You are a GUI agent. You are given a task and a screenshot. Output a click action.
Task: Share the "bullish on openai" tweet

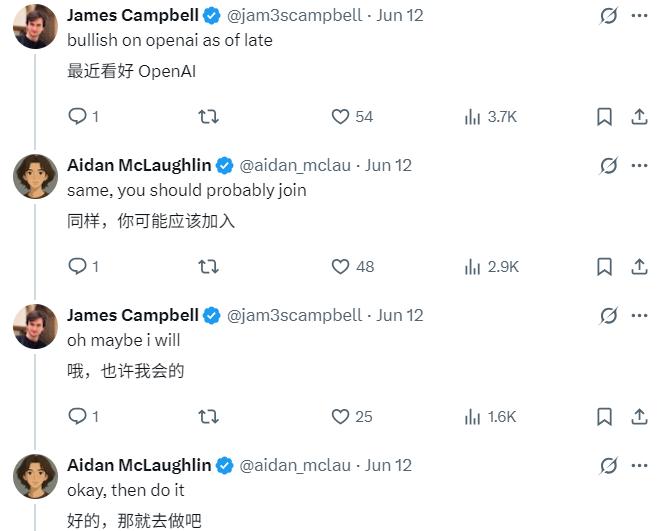(639, 116)
